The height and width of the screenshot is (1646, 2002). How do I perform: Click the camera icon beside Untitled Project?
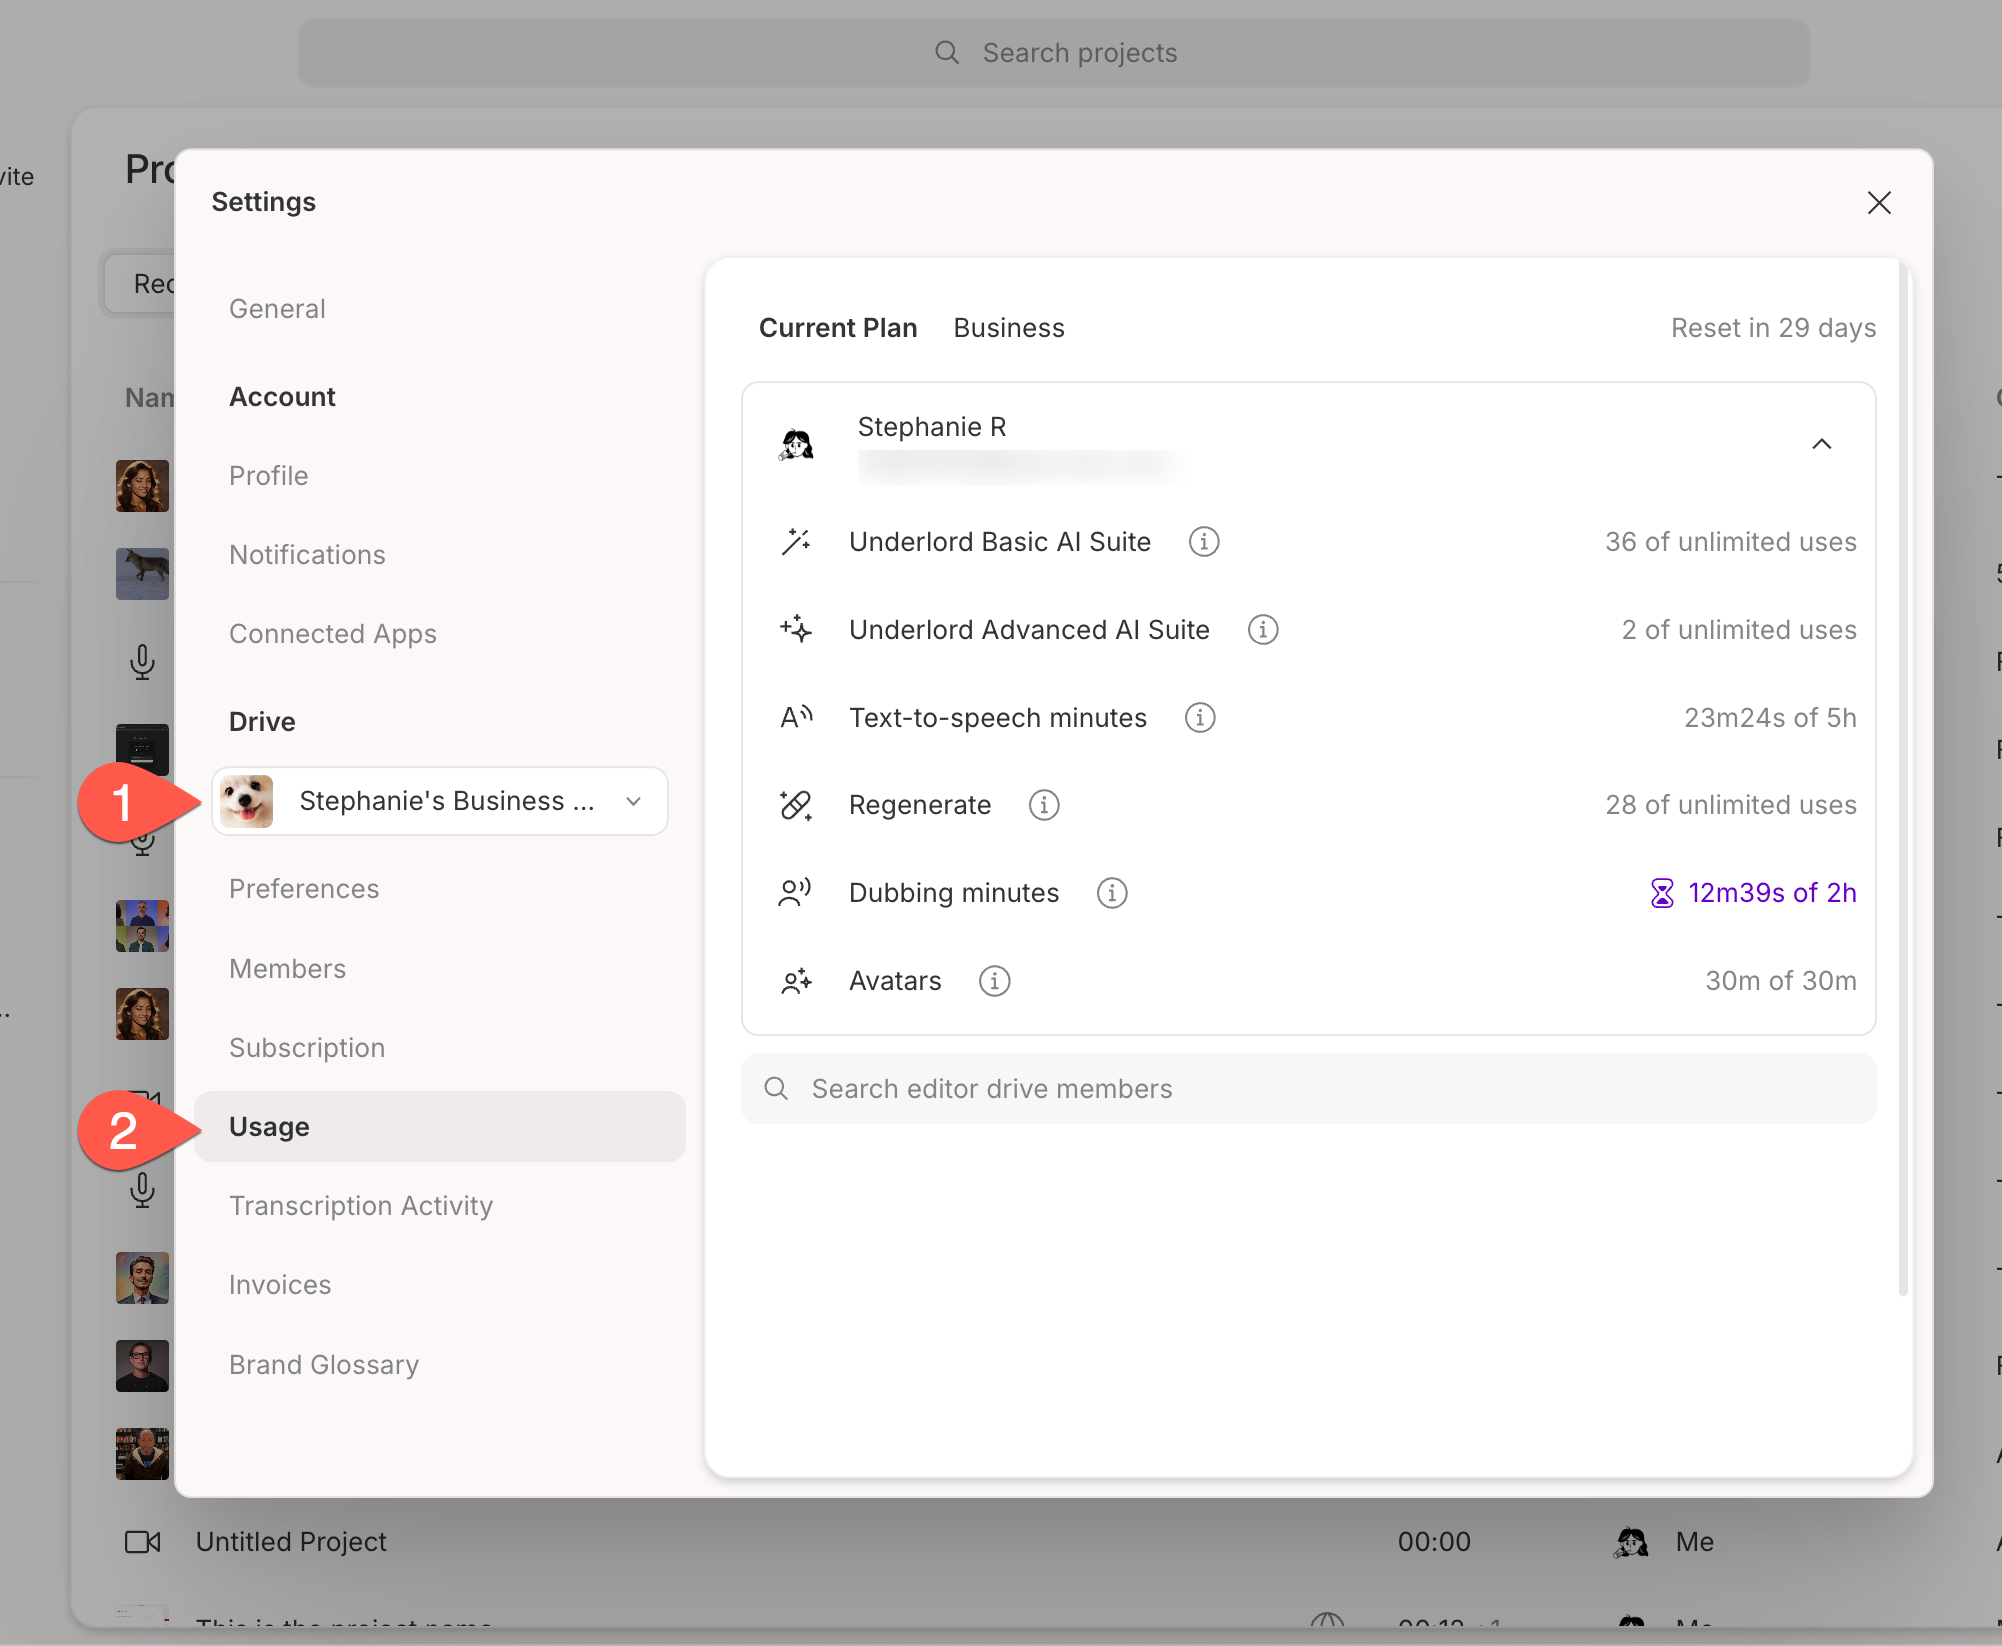[x=143, y=1542]
